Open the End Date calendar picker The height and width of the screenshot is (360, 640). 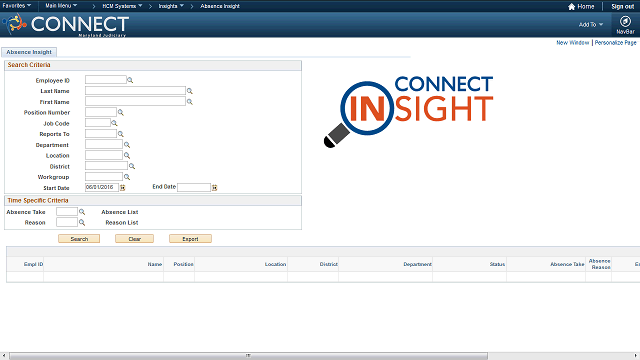214,188
